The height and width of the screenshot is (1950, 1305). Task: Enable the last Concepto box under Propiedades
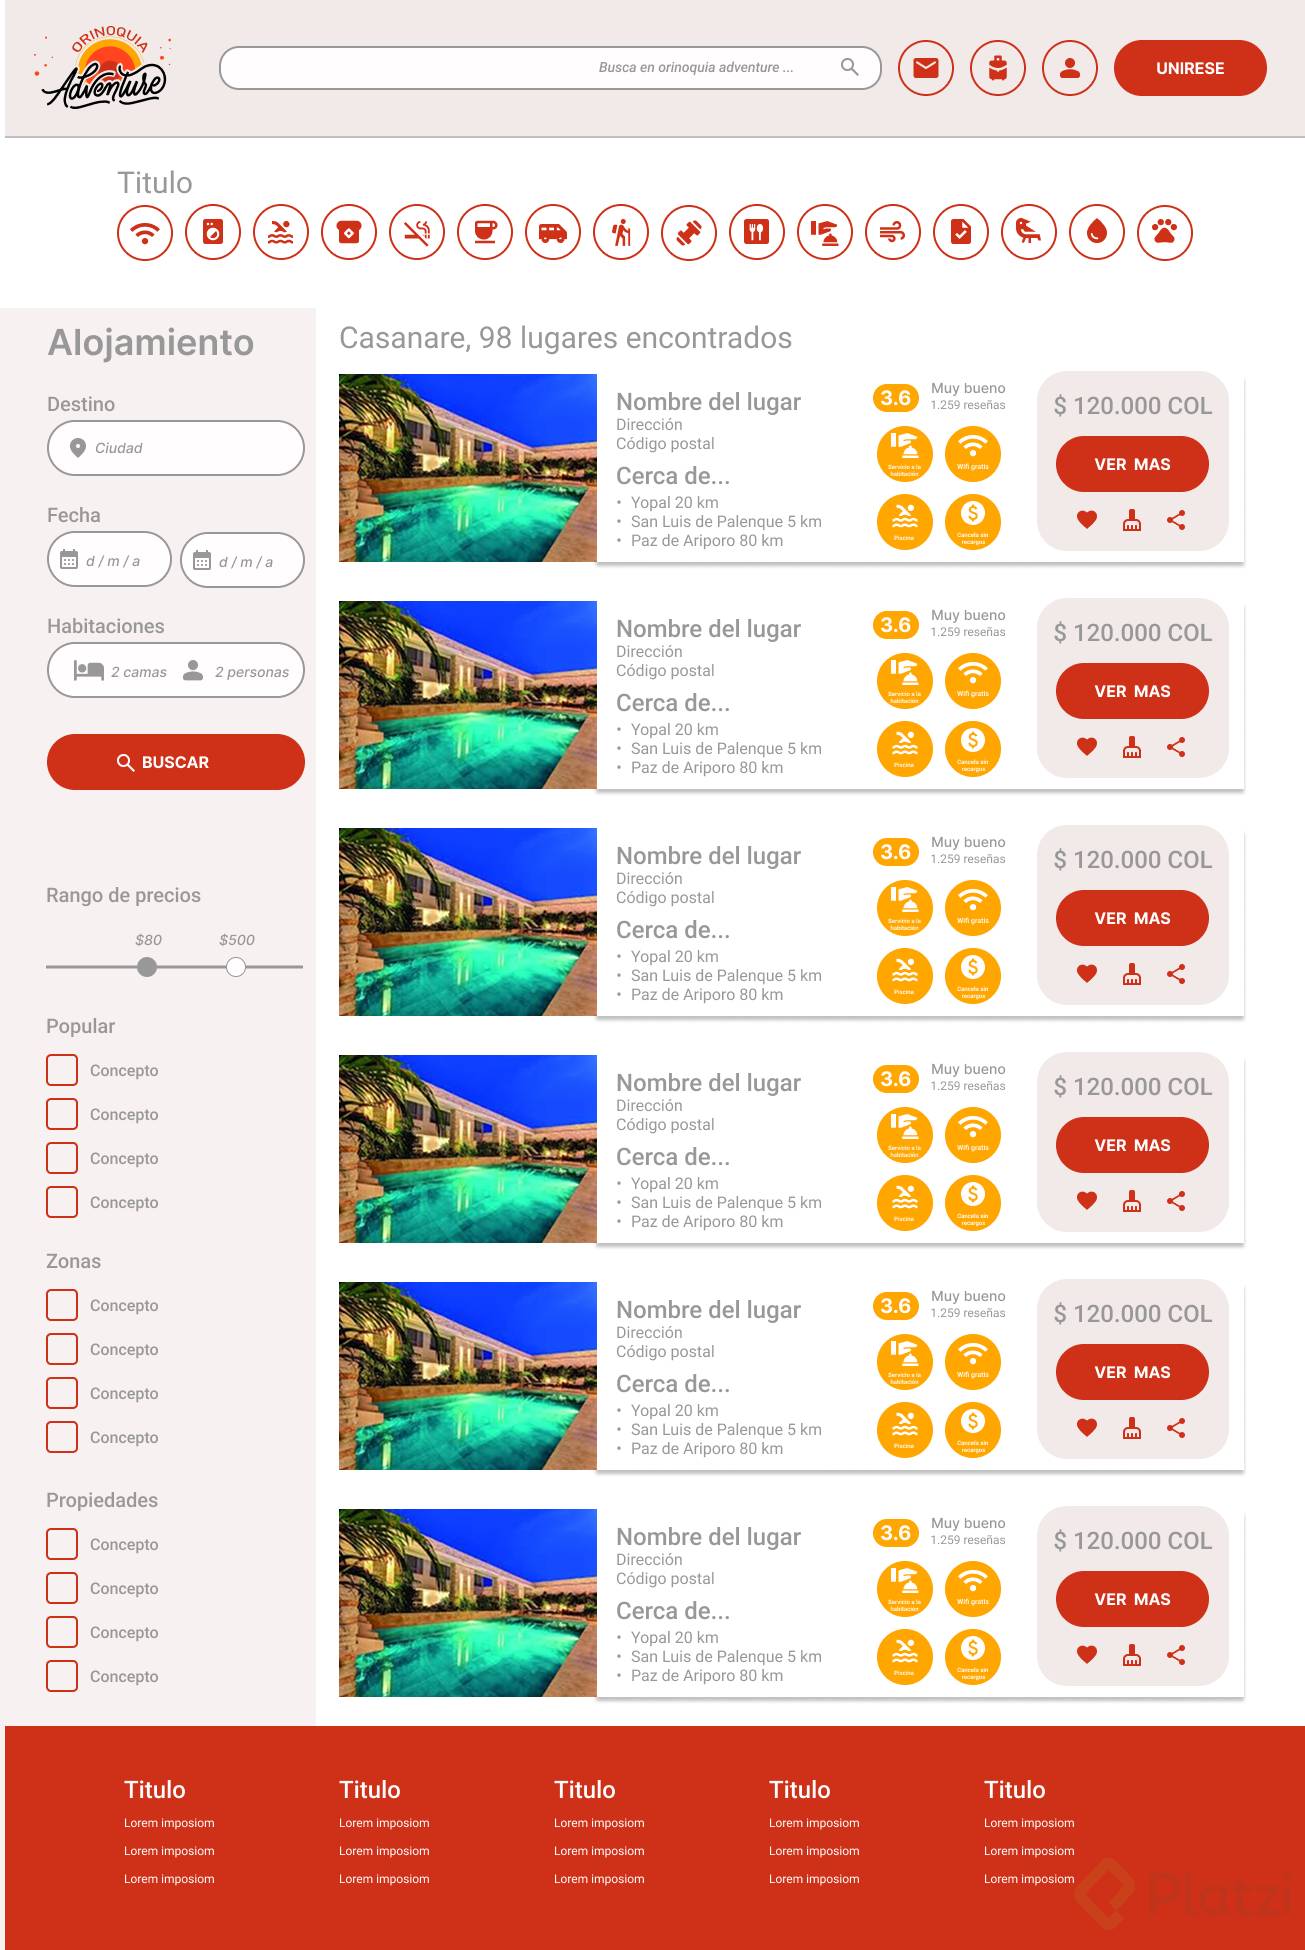62,1676
